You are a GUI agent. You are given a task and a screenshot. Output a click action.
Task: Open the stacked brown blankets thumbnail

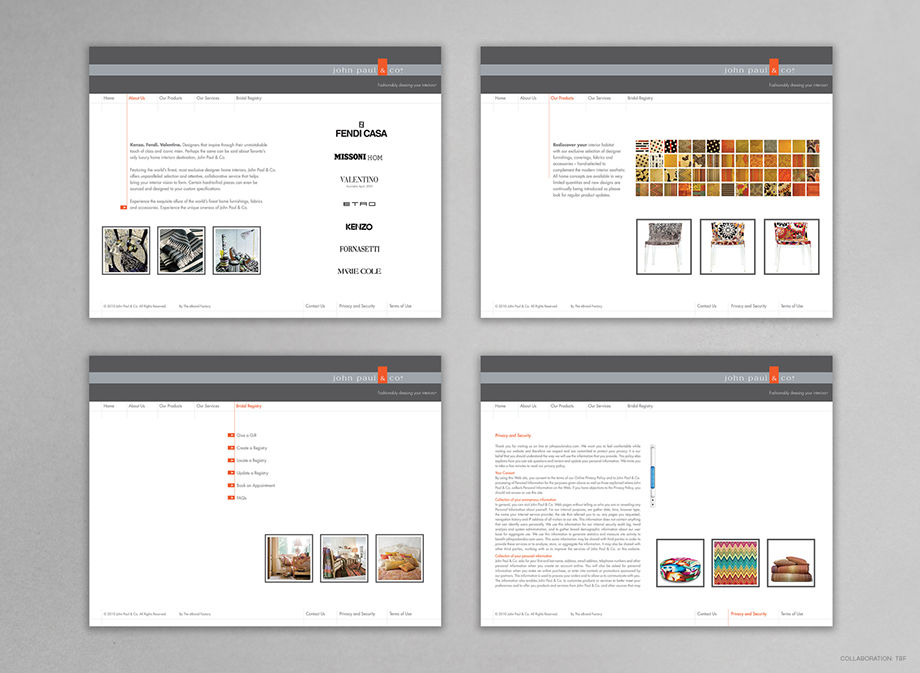[791, 563]
